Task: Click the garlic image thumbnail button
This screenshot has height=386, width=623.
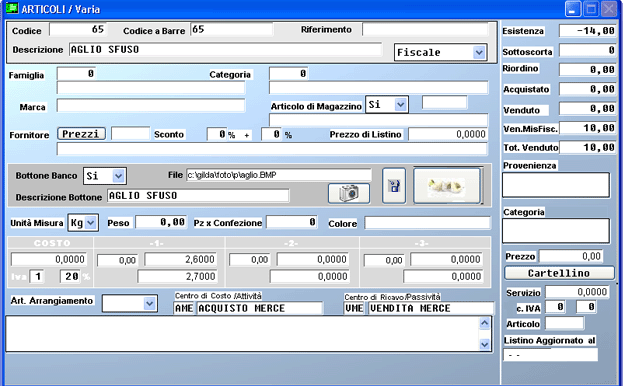Action: pos(447,185)
